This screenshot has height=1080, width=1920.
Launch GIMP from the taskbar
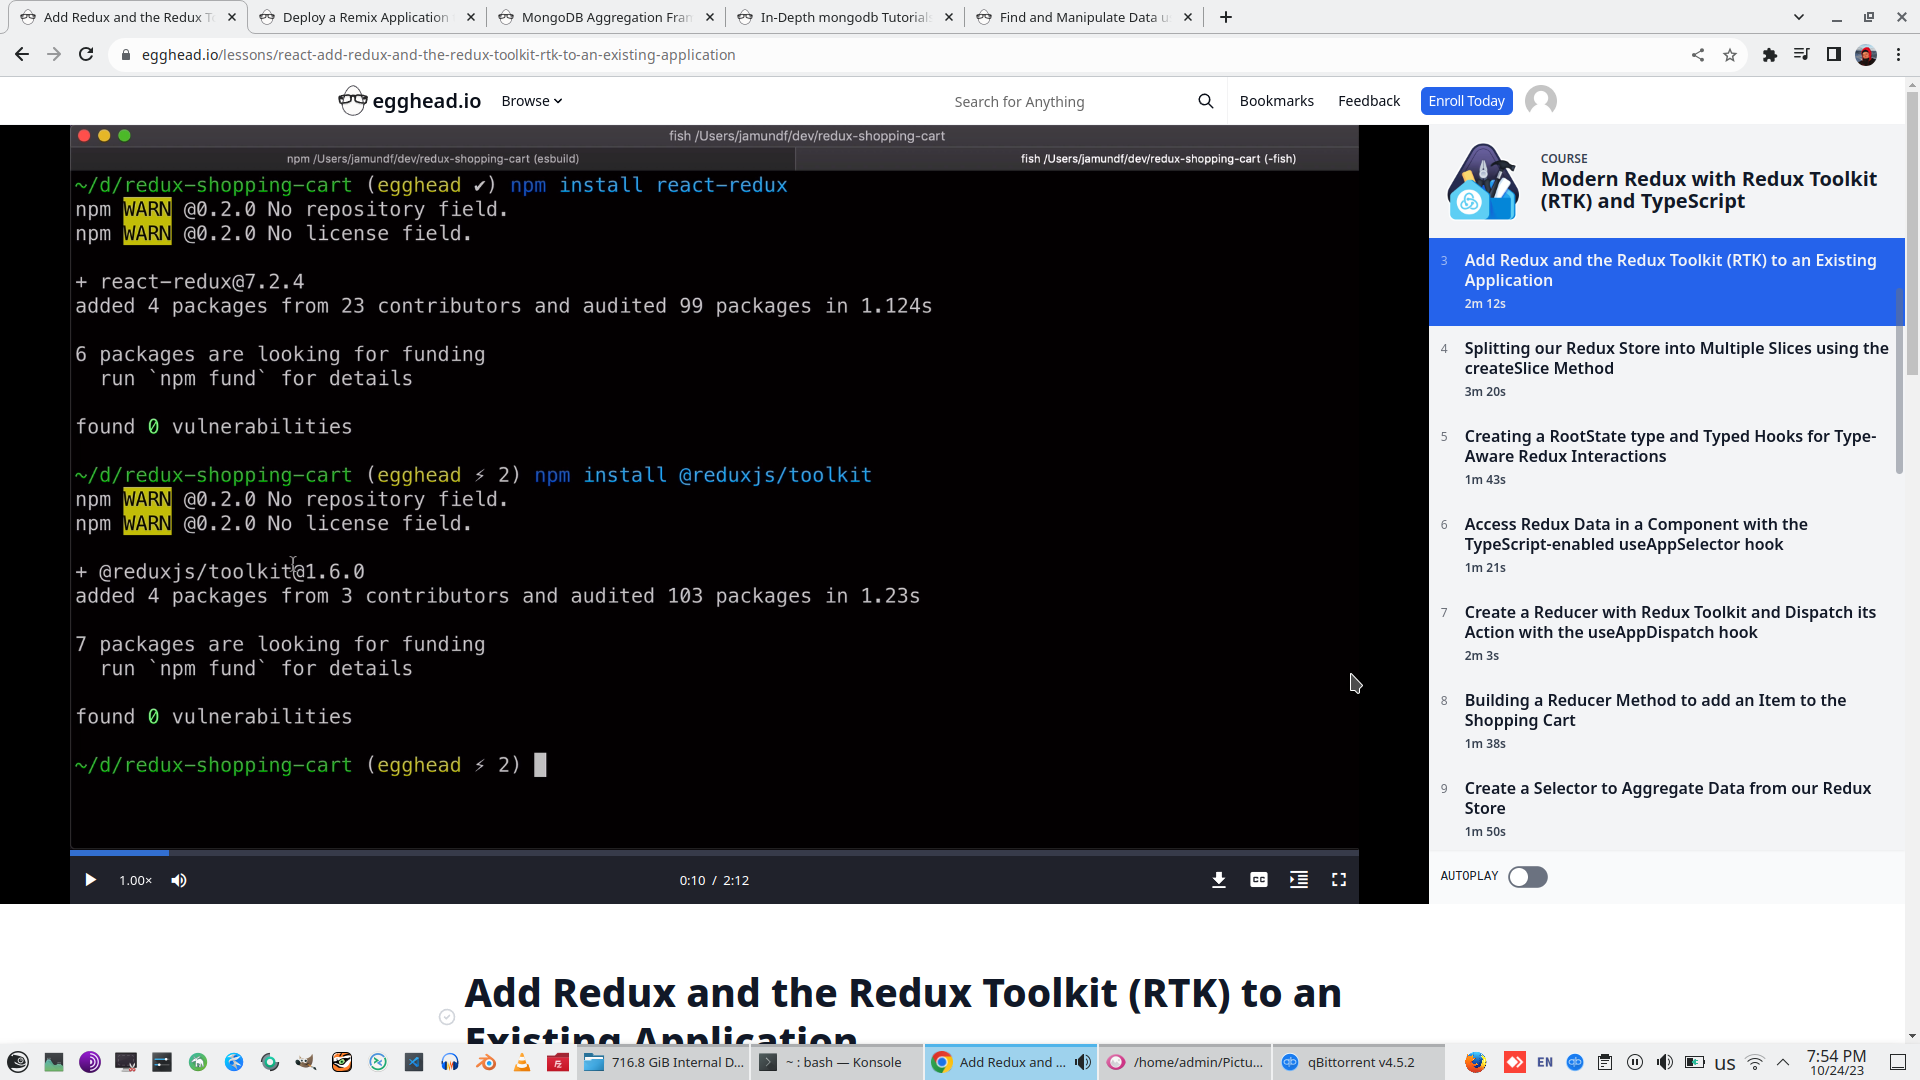[x=305, y=1062]
